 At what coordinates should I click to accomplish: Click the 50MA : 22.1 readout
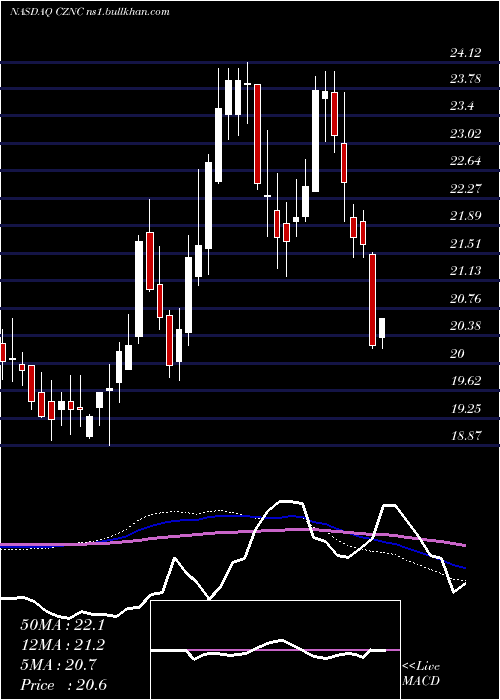(62, 625)
